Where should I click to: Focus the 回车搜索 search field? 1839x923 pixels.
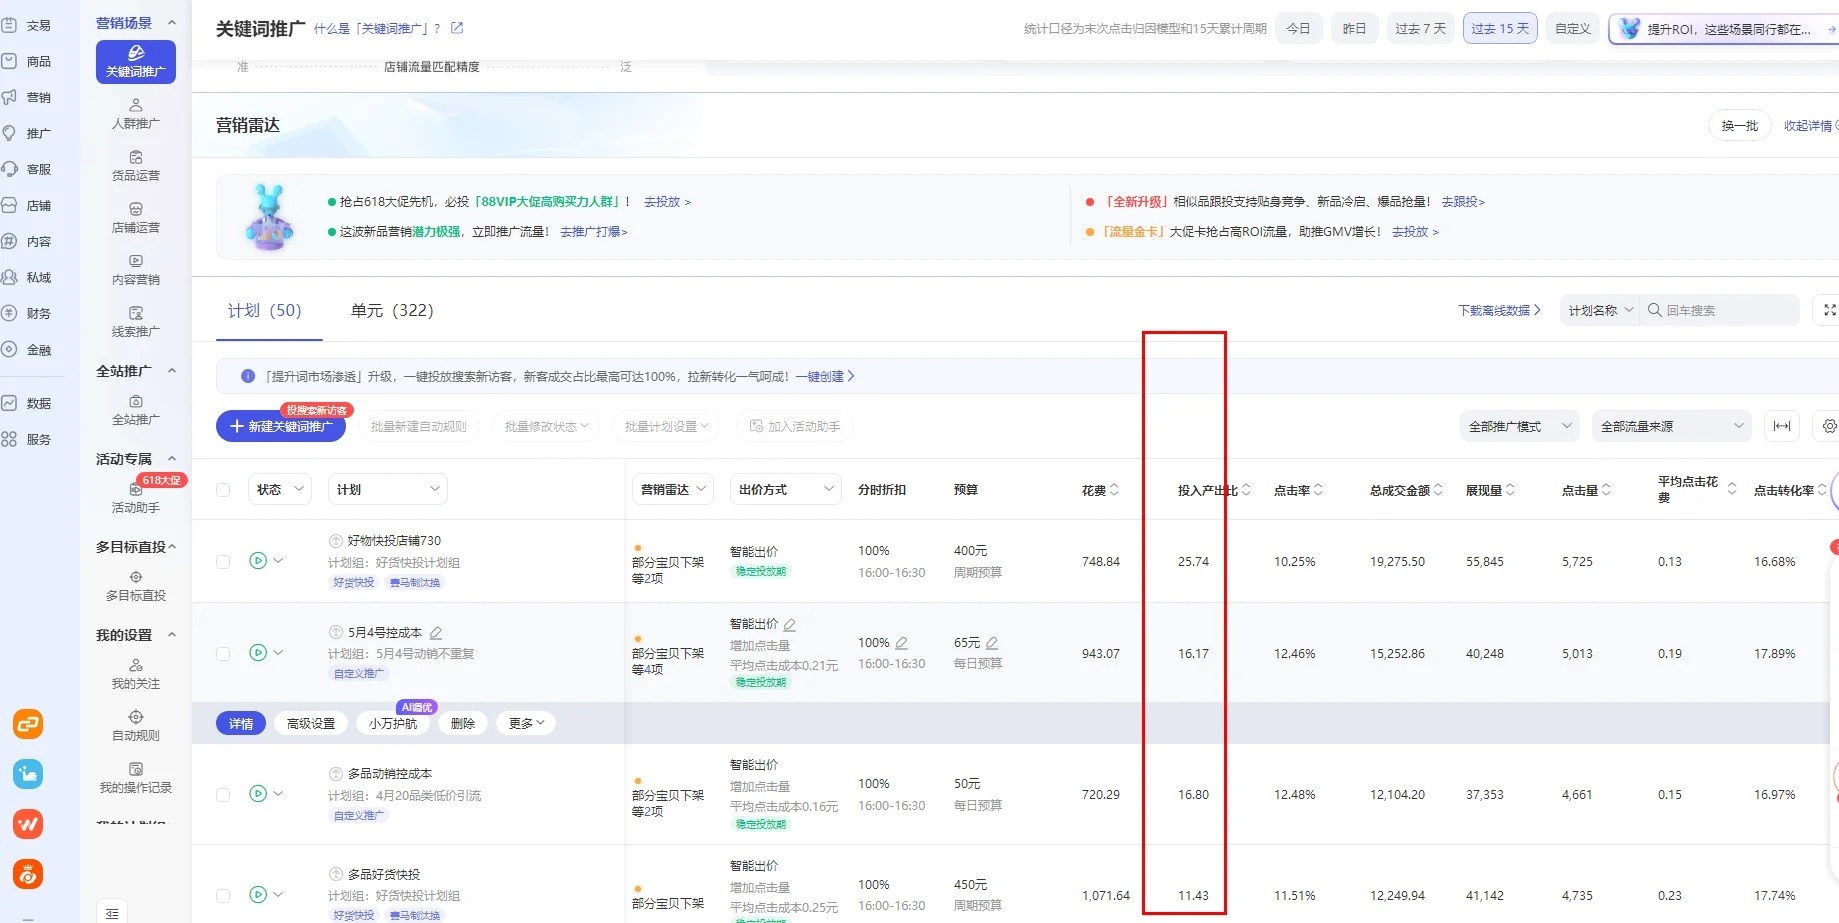(1720, 310)
